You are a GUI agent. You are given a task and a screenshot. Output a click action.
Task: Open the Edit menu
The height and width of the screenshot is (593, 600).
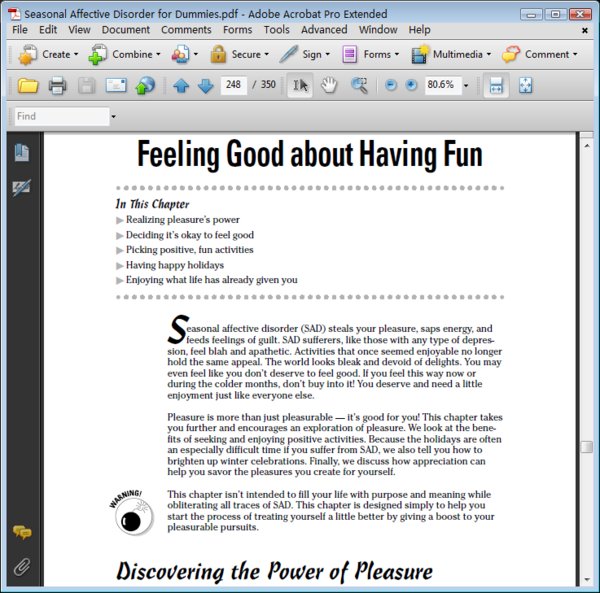tap(48, 29)
